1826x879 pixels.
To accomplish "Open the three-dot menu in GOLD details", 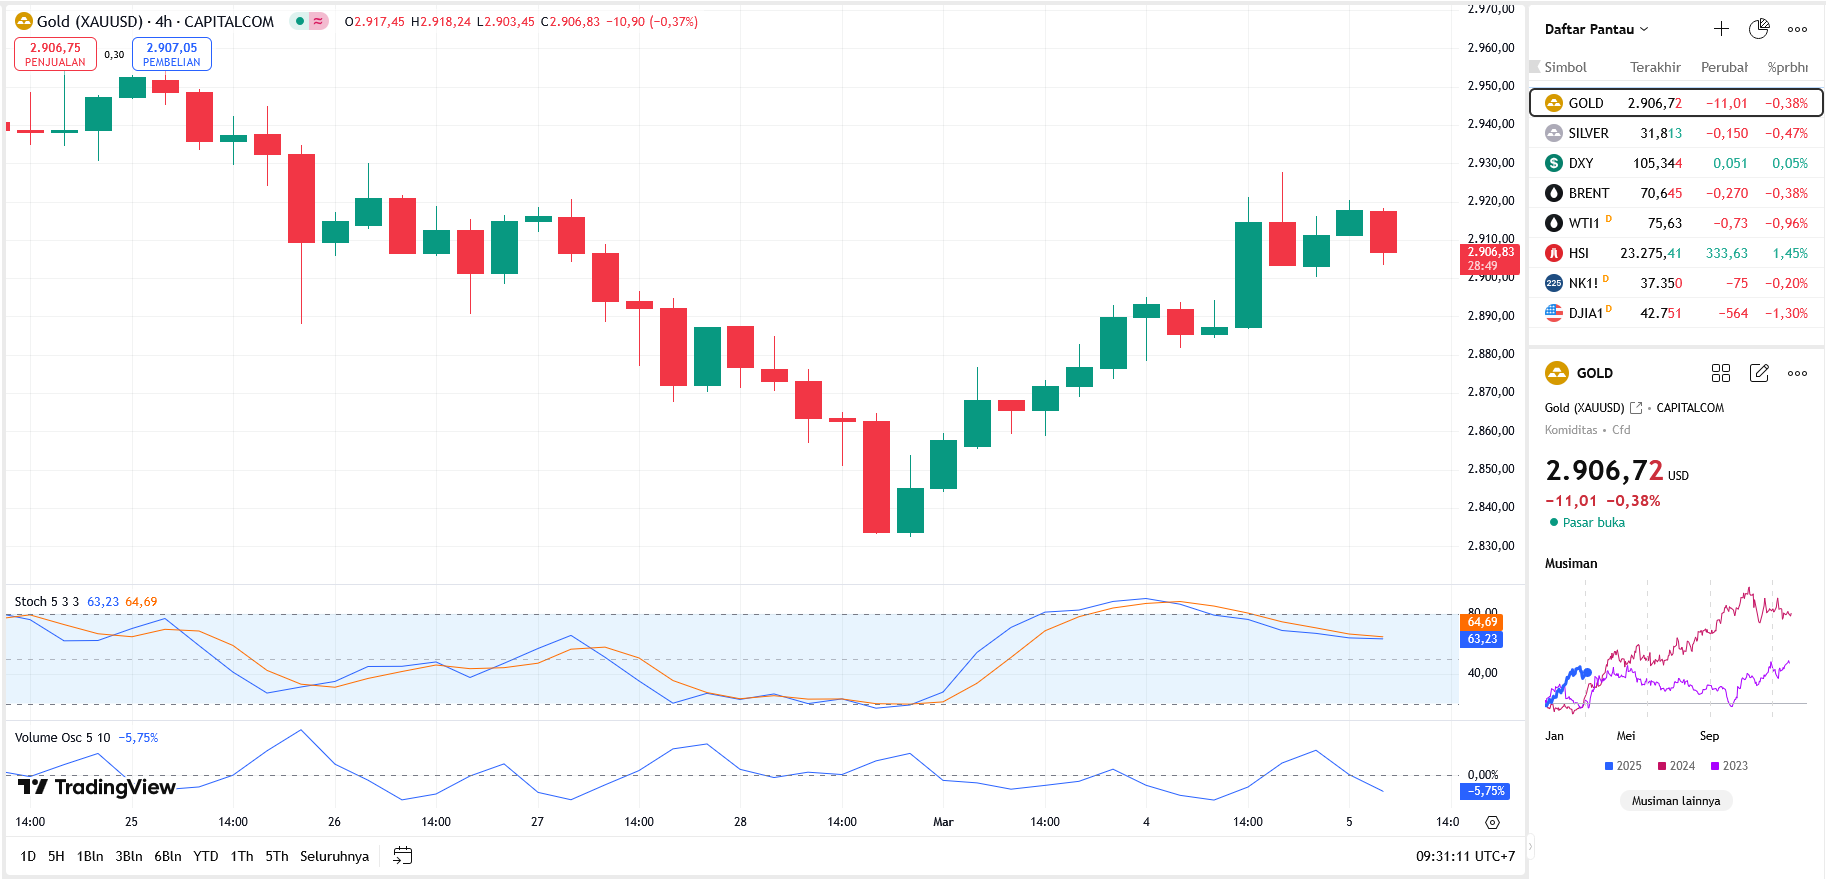I will pyautogui.click(x=1797, y=373).
